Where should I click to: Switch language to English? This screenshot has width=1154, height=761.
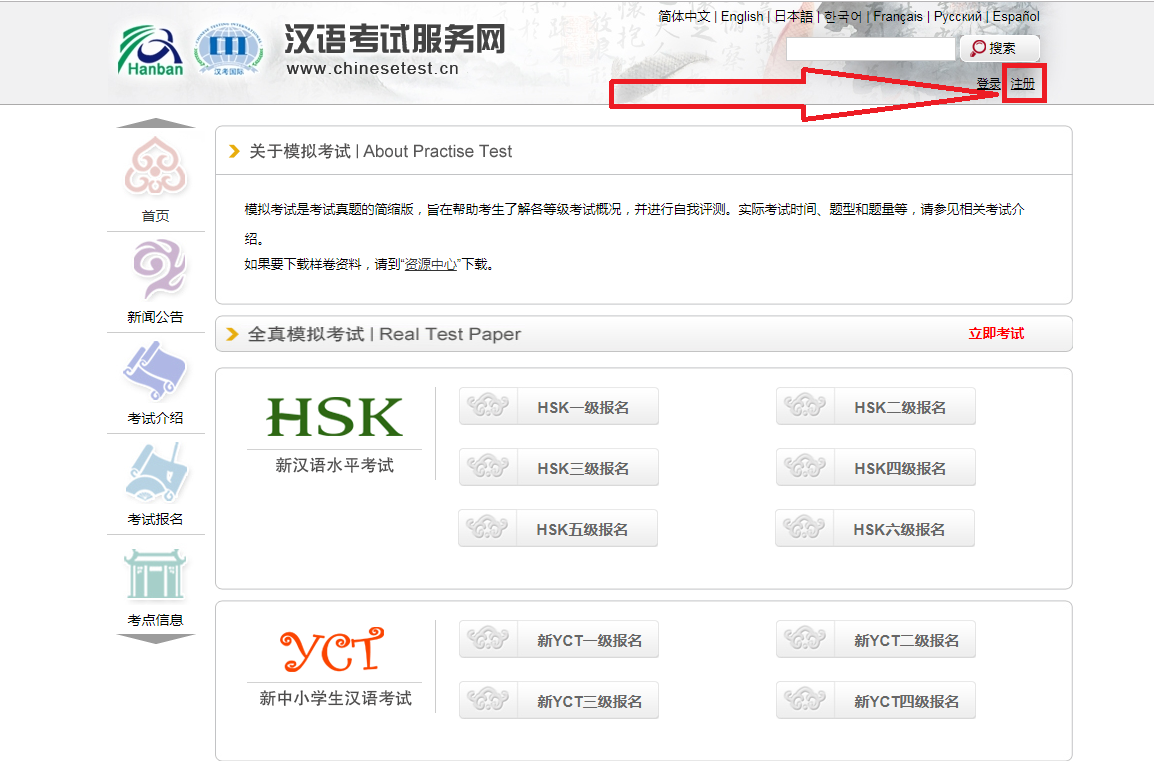point(741,16)
